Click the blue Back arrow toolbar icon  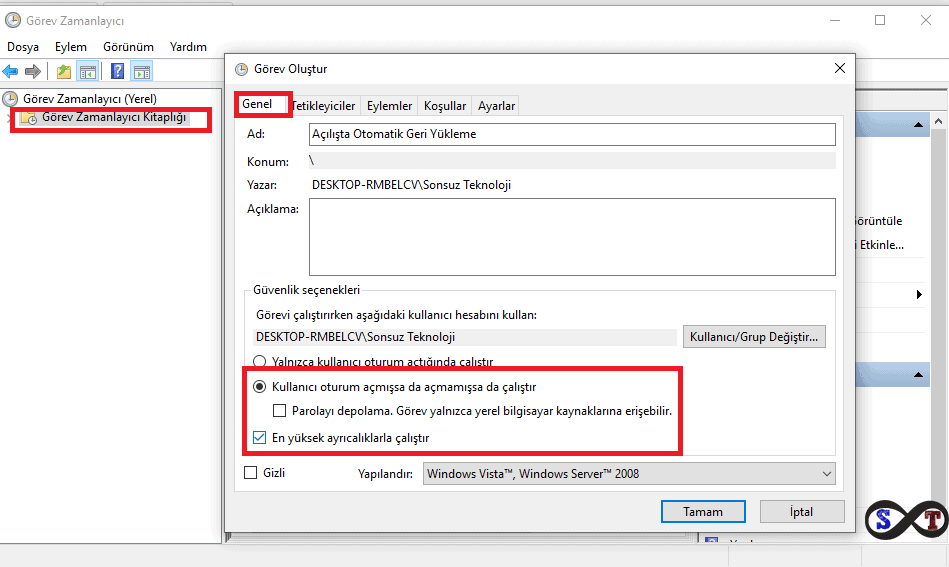coord(10,71)
